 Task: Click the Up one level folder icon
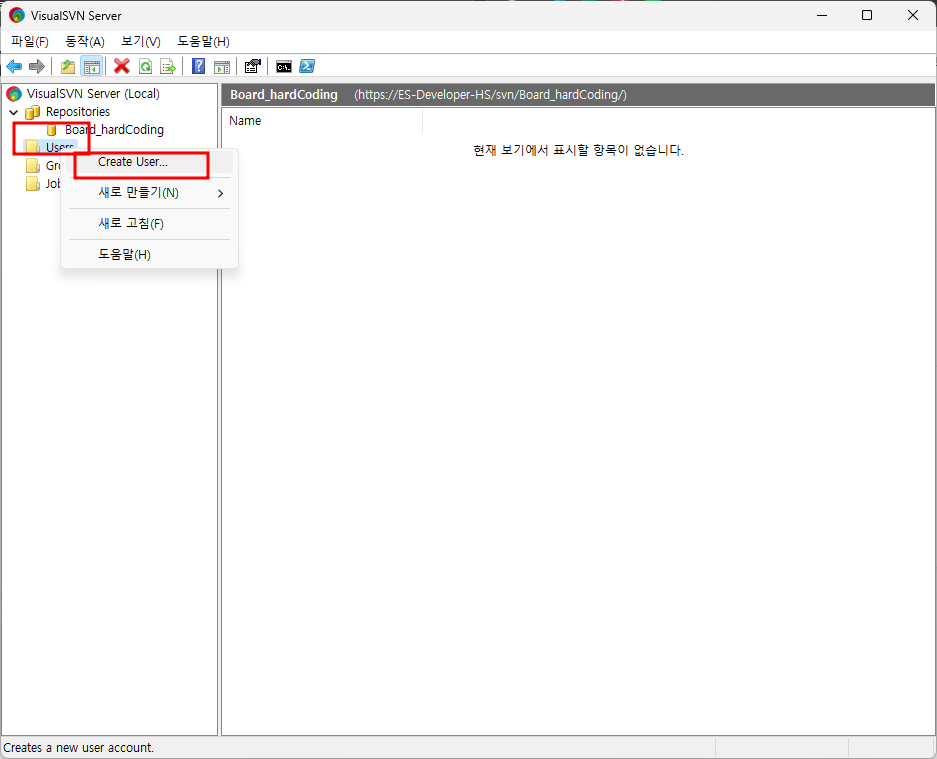(x=68, y=66)
